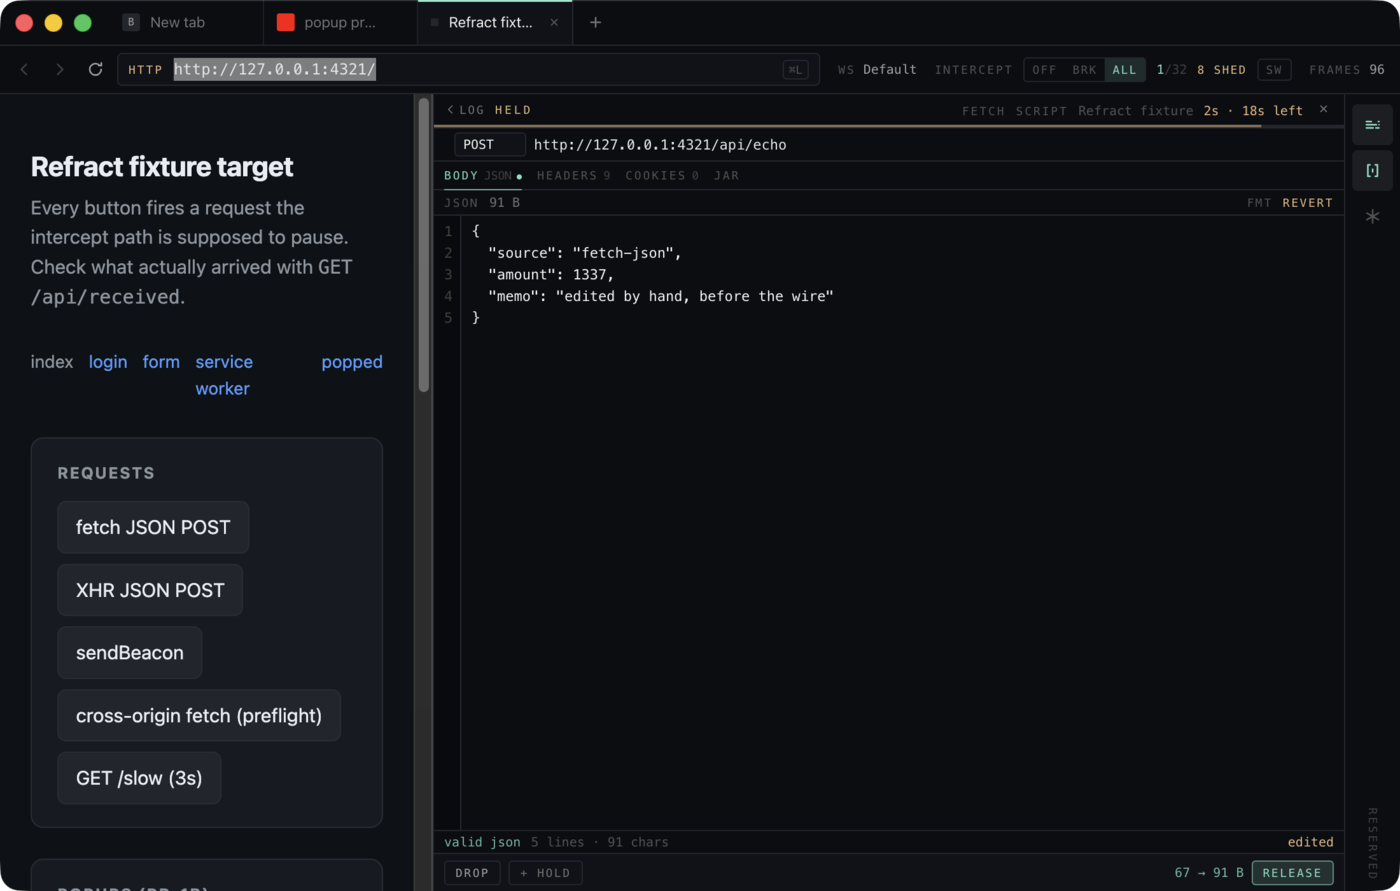Click the ⌘L shortcut badge in address bar
This screenshot has height=891, width=1400.
[795, 69]
